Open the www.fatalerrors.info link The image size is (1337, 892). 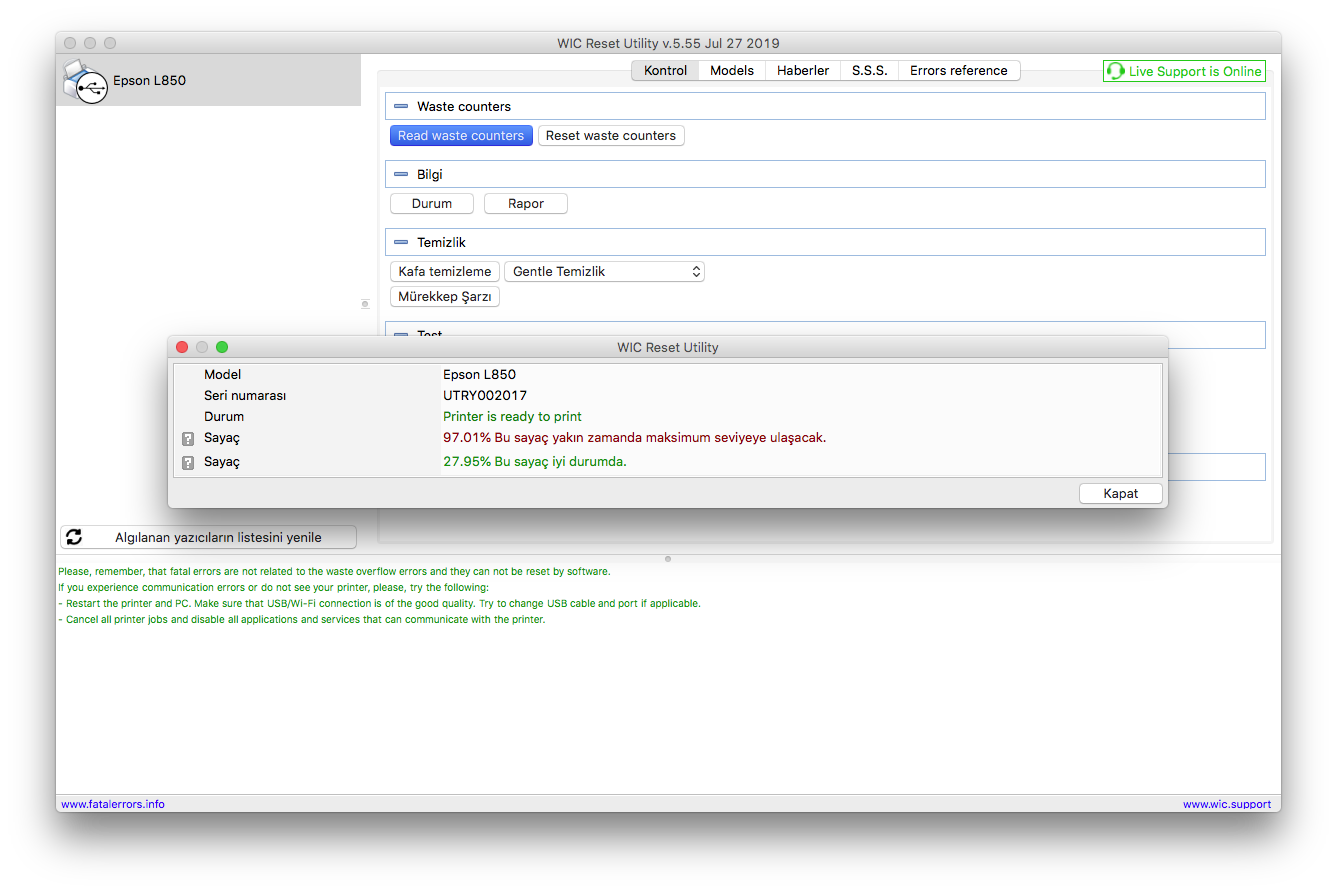(x=113, y=804)
